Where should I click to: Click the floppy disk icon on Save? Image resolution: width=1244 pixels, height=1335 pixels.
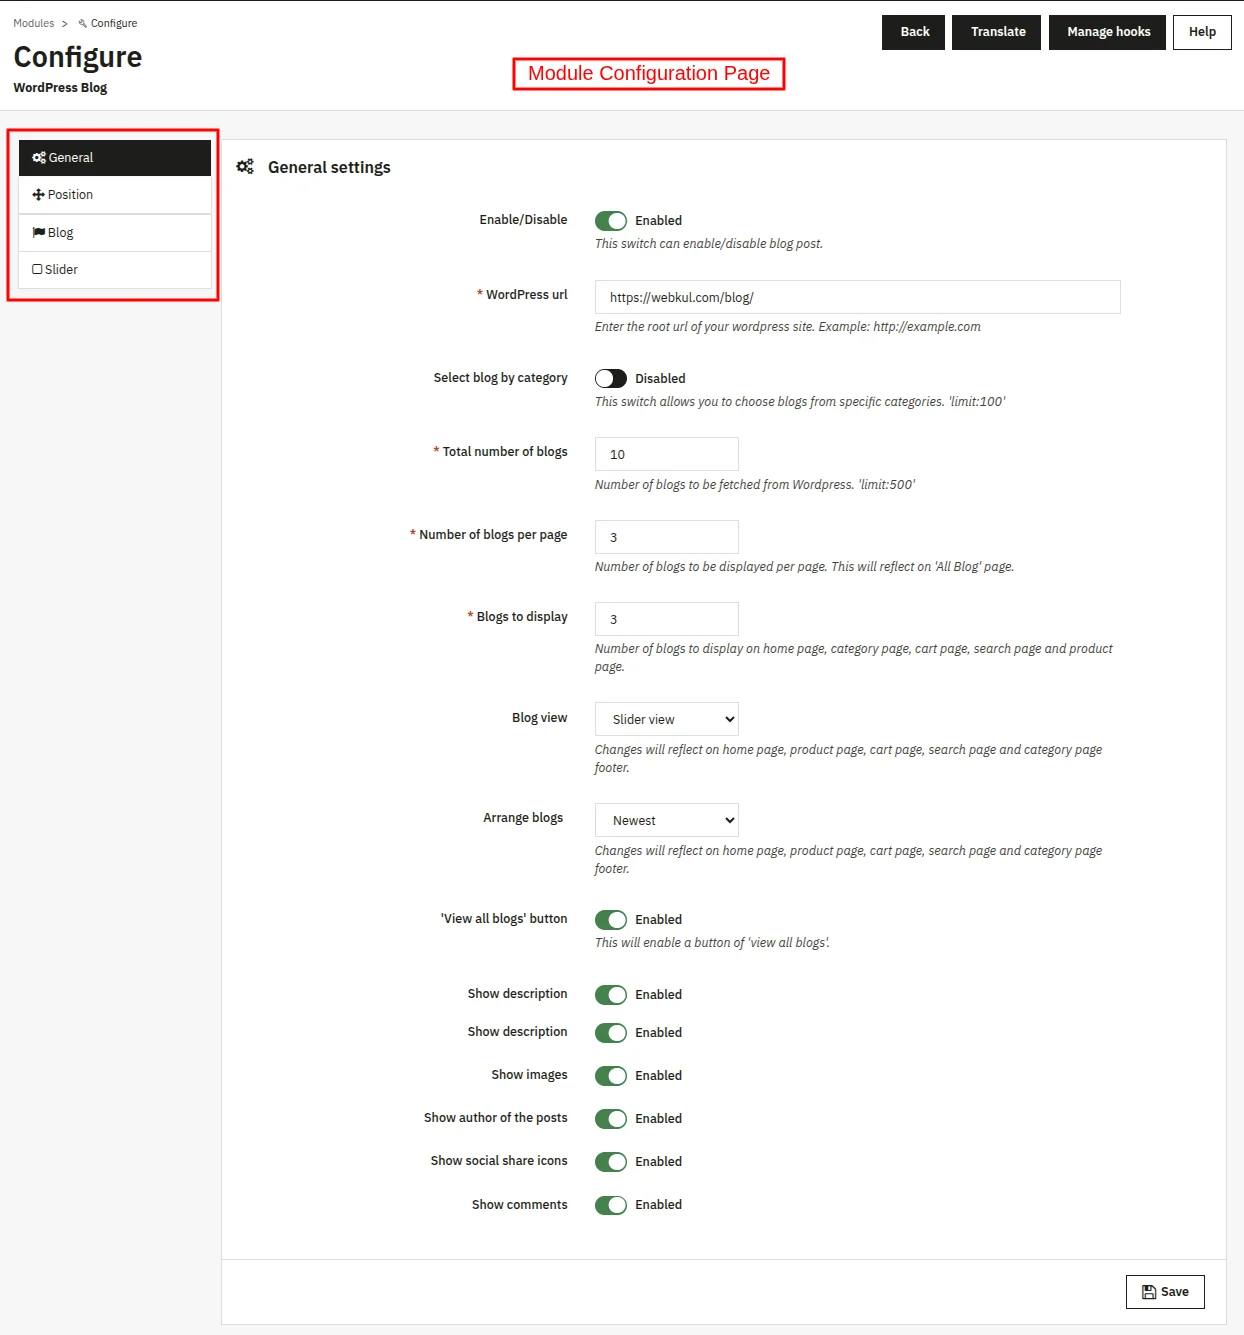click(x=1149, y=1292)
